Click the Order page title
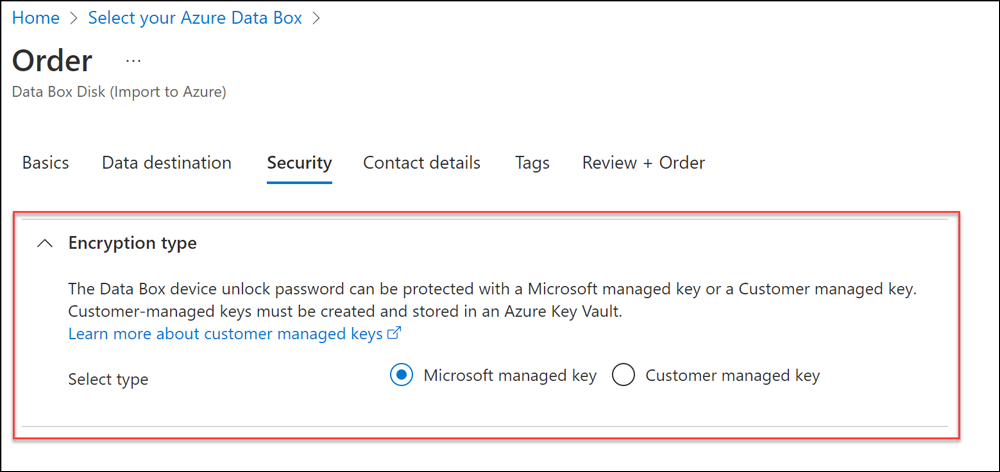 (x=52, y=60)
